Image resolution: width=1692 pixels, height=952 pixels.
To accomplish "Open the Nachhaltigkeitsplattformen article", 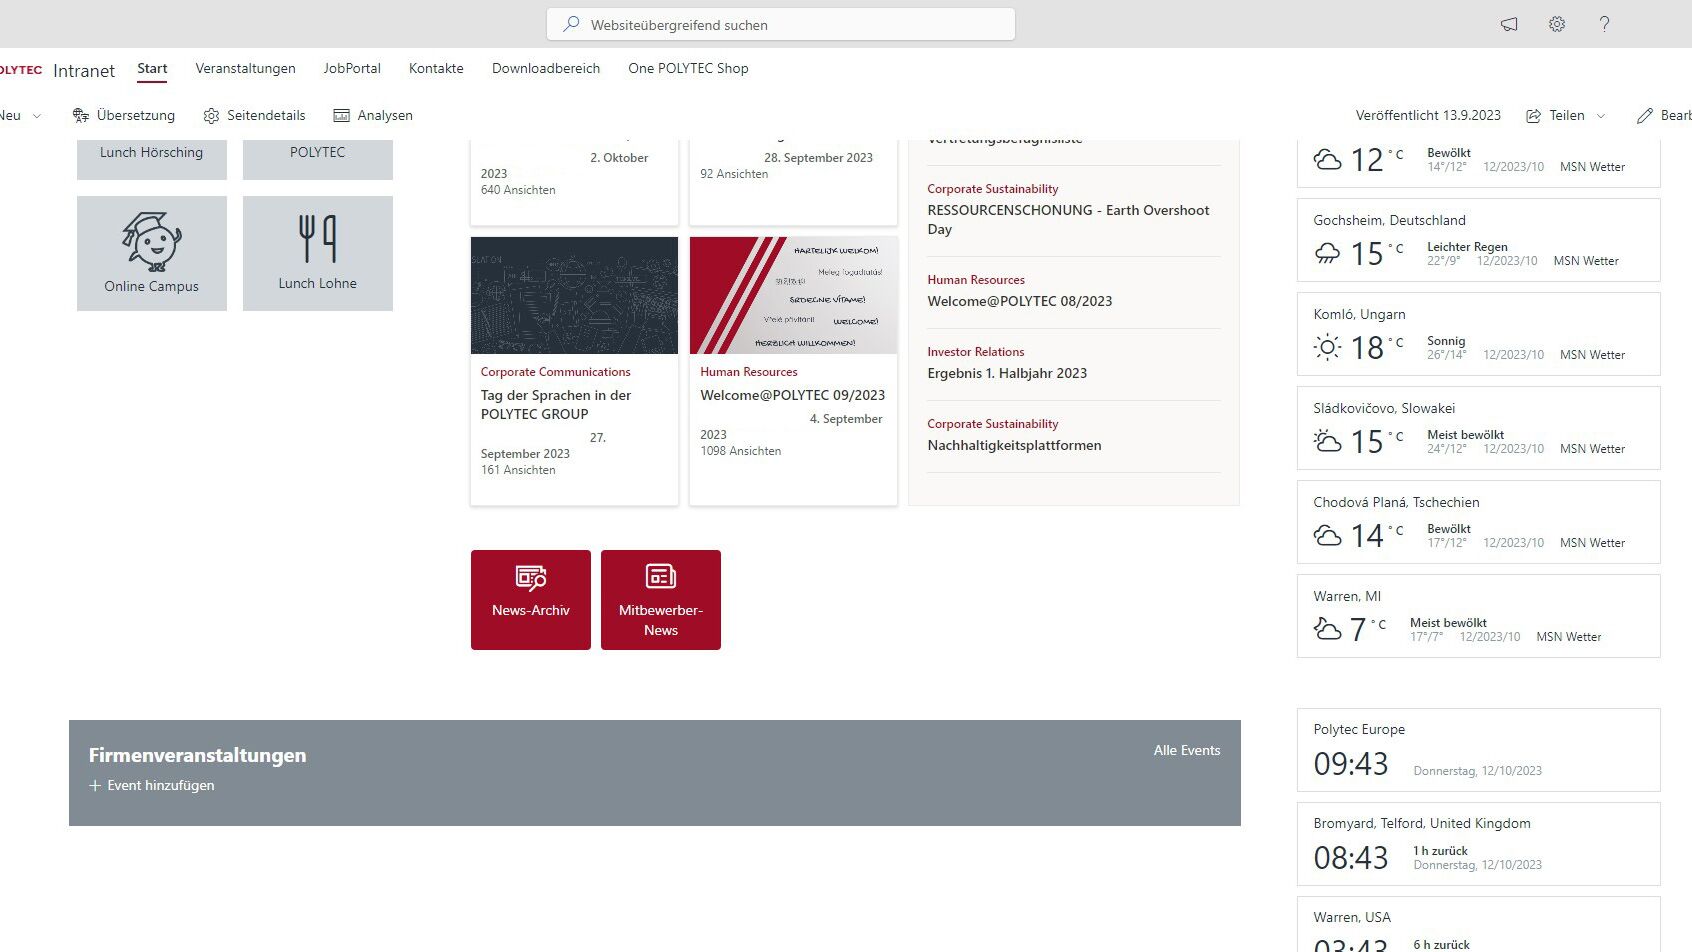I will point(1014,445).
